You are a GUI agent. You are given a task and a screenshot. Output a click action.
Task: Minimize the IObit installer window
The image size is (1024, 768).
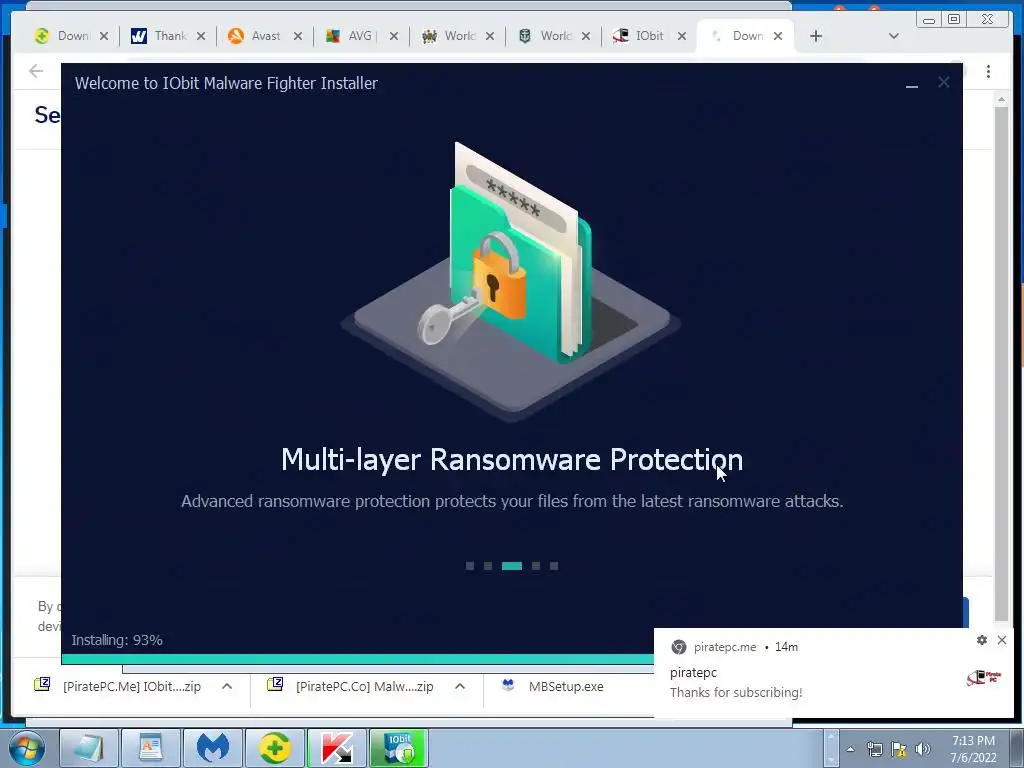912,84
